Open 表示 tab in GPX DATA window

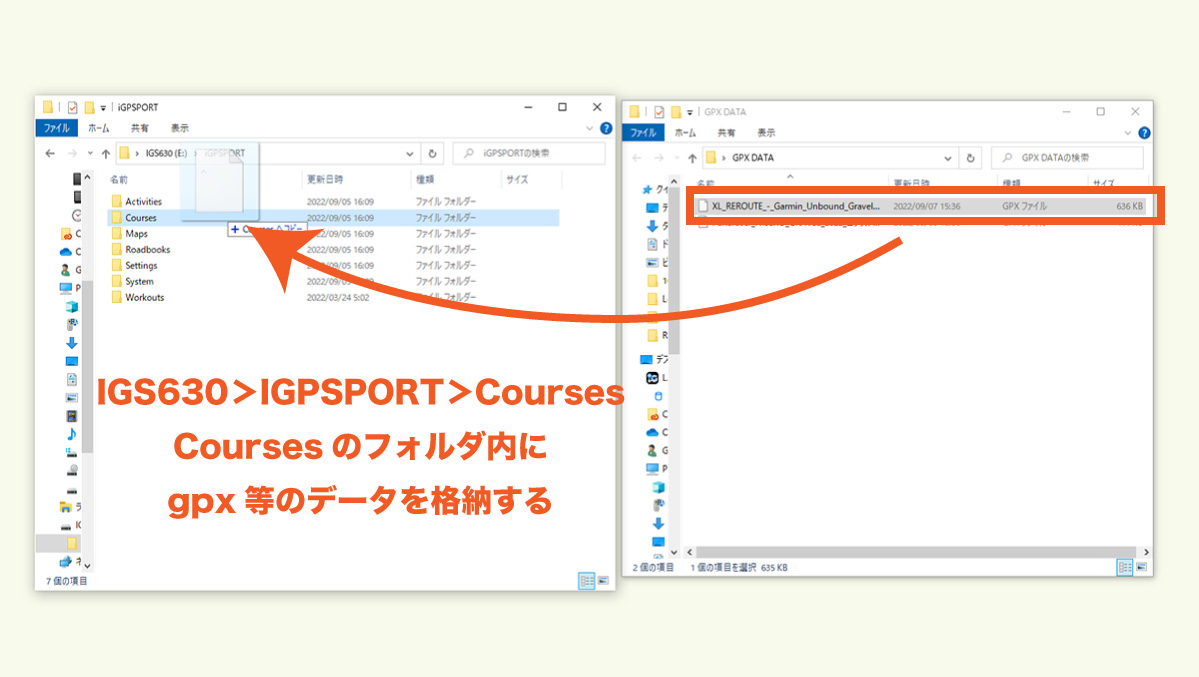[x=766, y=132]
